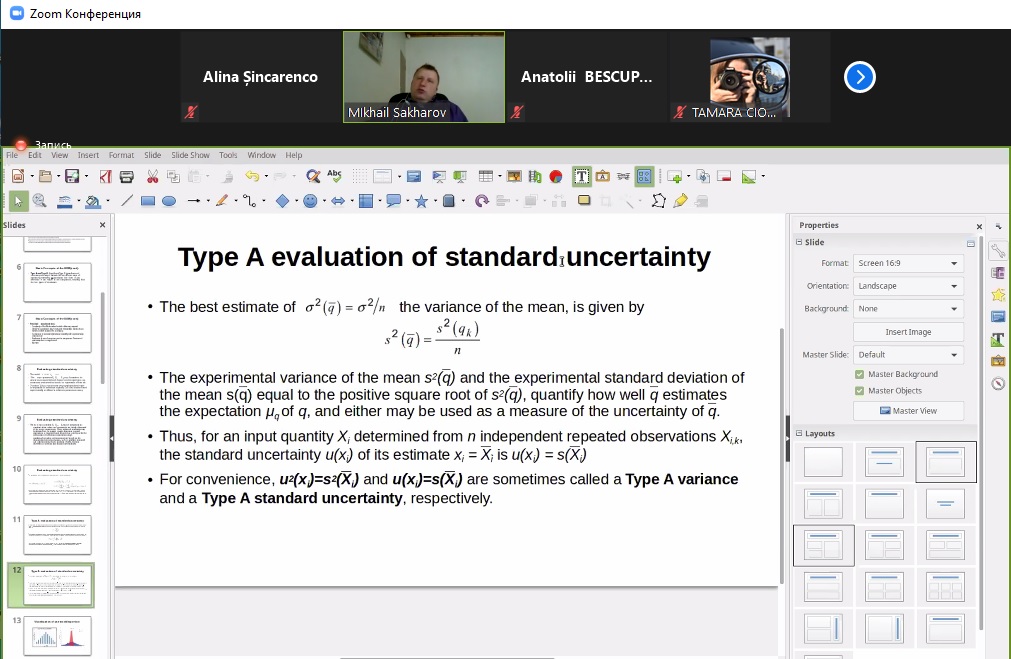The image size is (1011, 659).
Task: Open the Format menu
Action: tap(121, 155)
